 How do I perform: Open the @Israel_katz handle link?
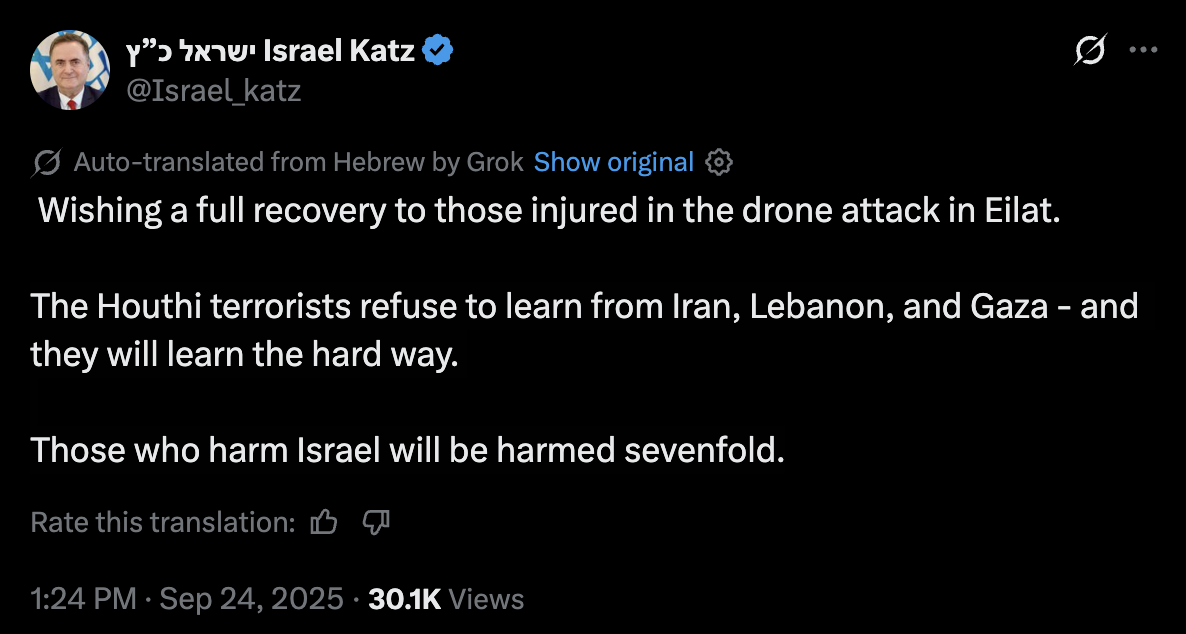[x=213, y=91]
